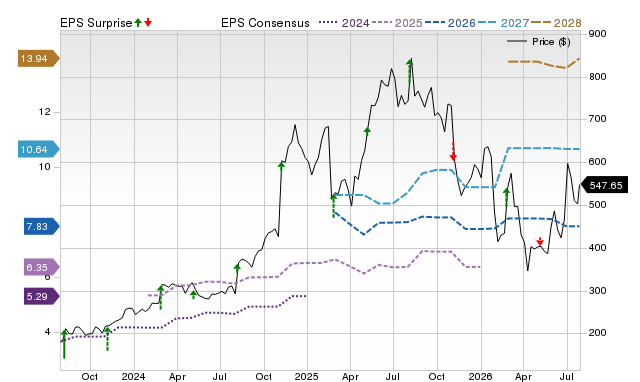The height and width of the screenshot is (382, 640).
Task: Select the 2027 EPS consensus legend entry
Action: [x=503, y=23]
